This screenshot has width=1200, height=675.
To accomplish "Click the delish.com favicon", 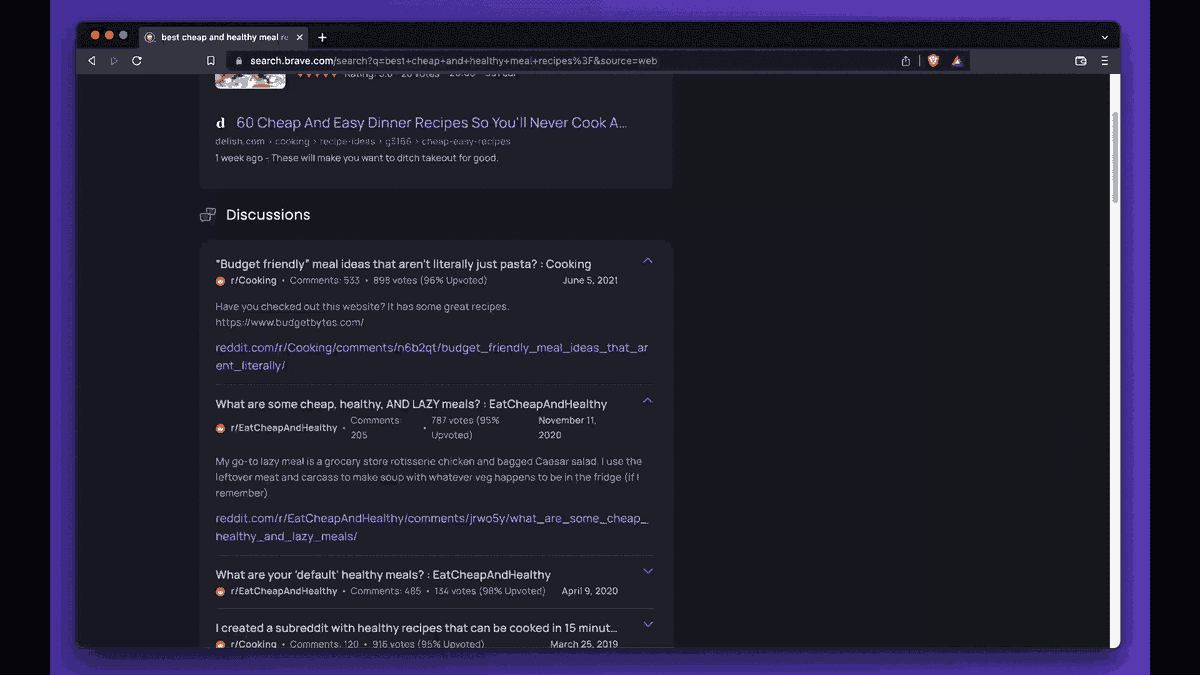I will 221,123.
